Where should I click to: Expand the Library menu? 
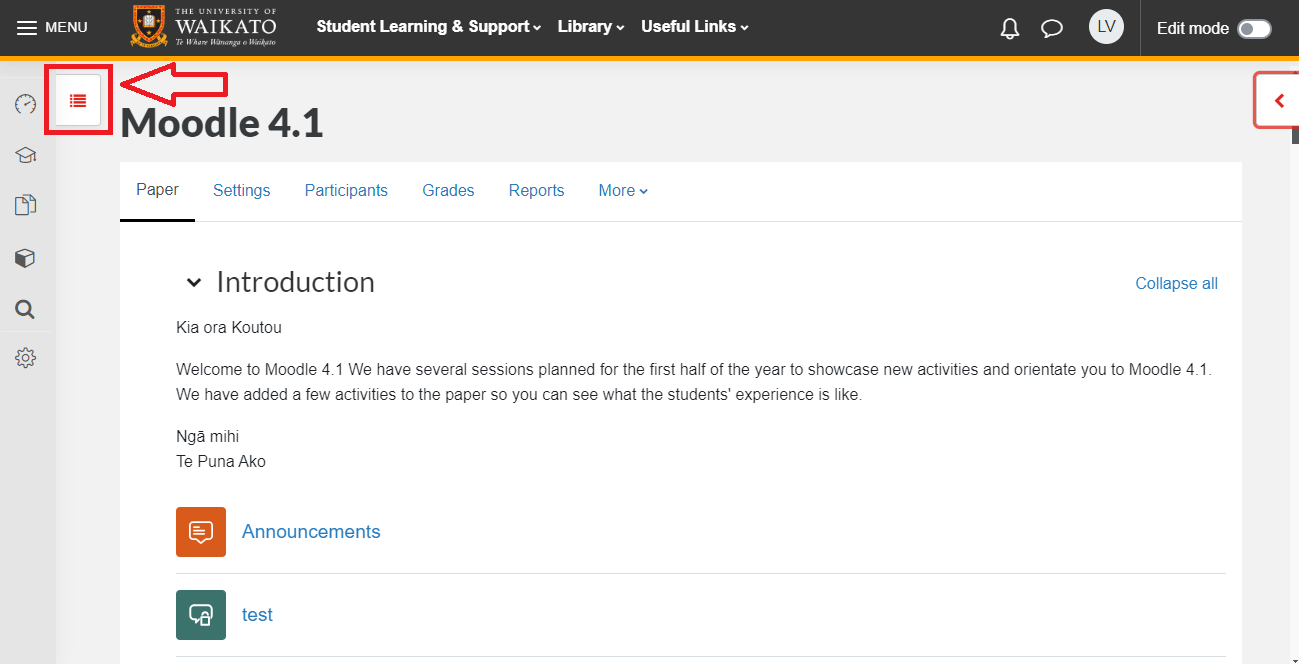tap(591, 27)
